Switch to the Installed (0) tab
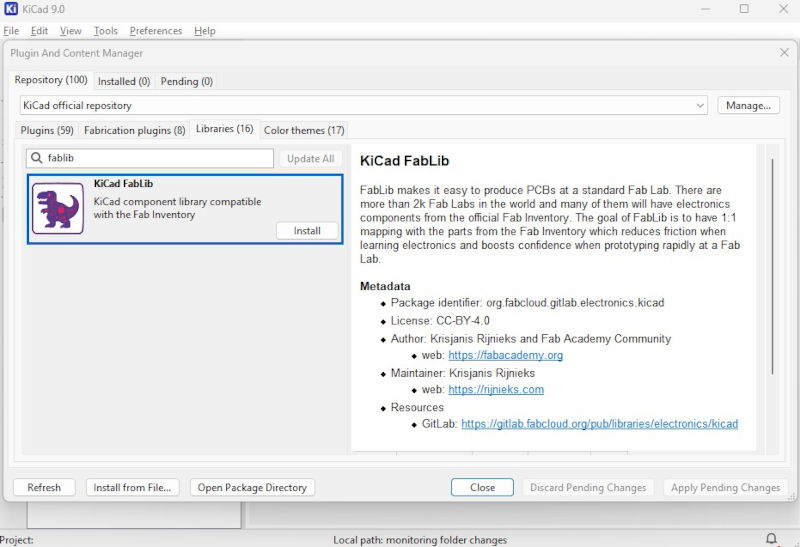 pos(124,81)
